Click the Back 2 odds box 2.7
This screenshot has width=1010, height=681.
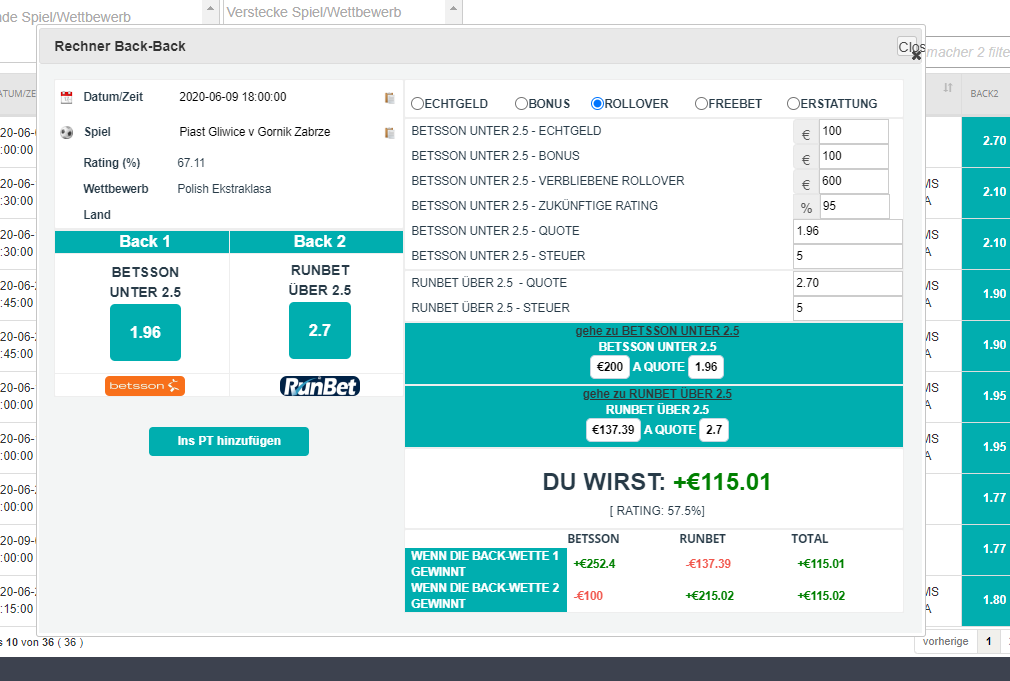[x=320, y=331]
